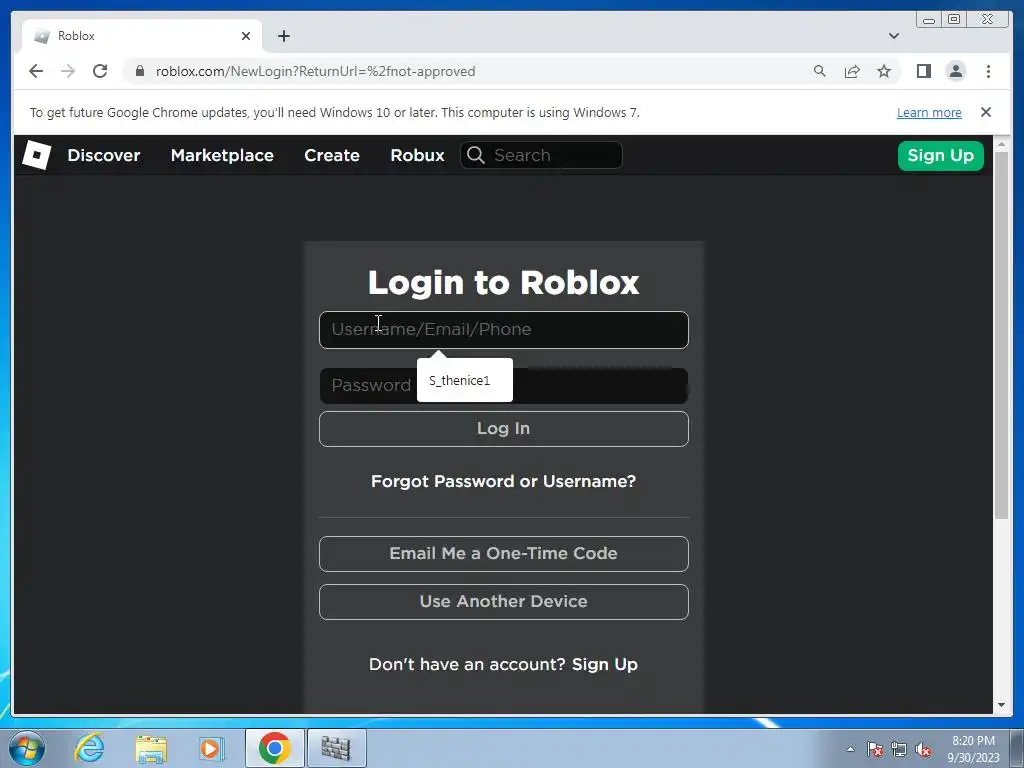The height and width of the screenshot is (768, 1024).
Task: Click the page scrollbar up arrow
Action: [x=1001, y=143]
